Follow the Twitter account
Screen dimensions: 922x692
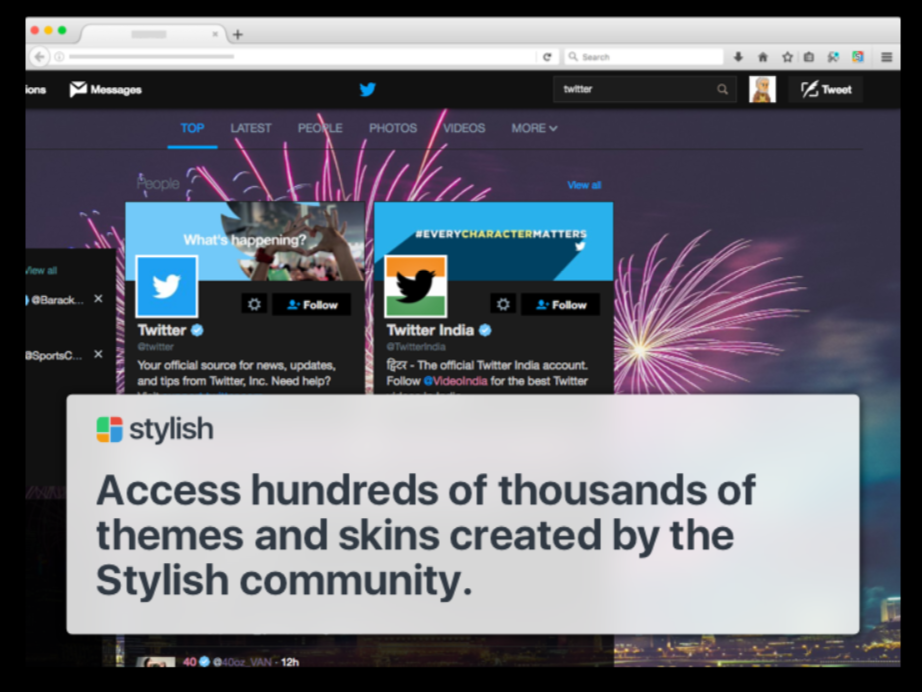tap(312, 305)
